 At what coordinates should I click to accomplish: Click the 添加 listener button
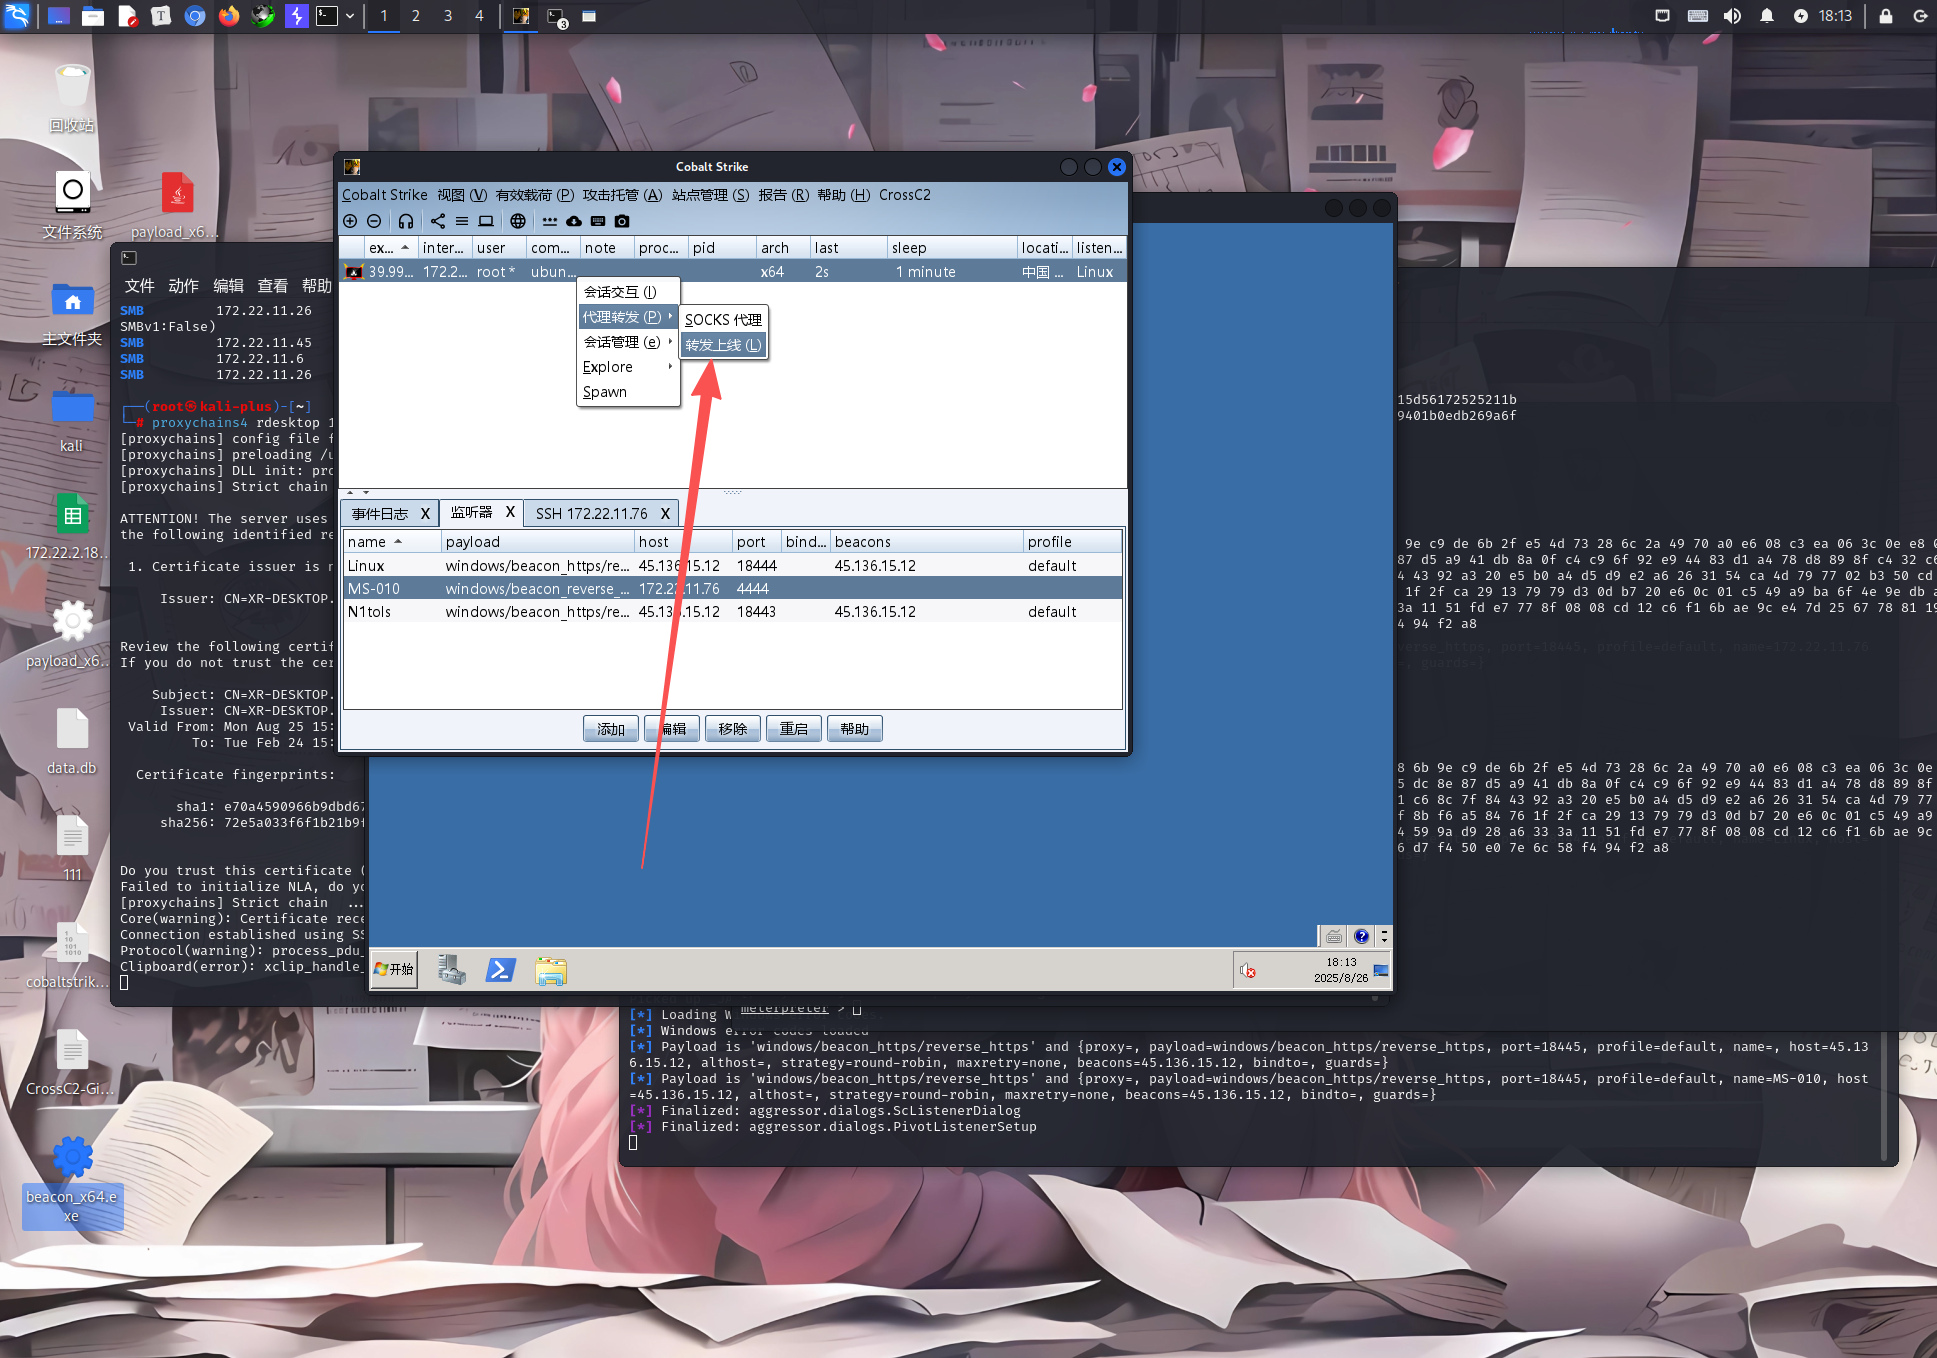pyautogui.click(x=610, y=729)
